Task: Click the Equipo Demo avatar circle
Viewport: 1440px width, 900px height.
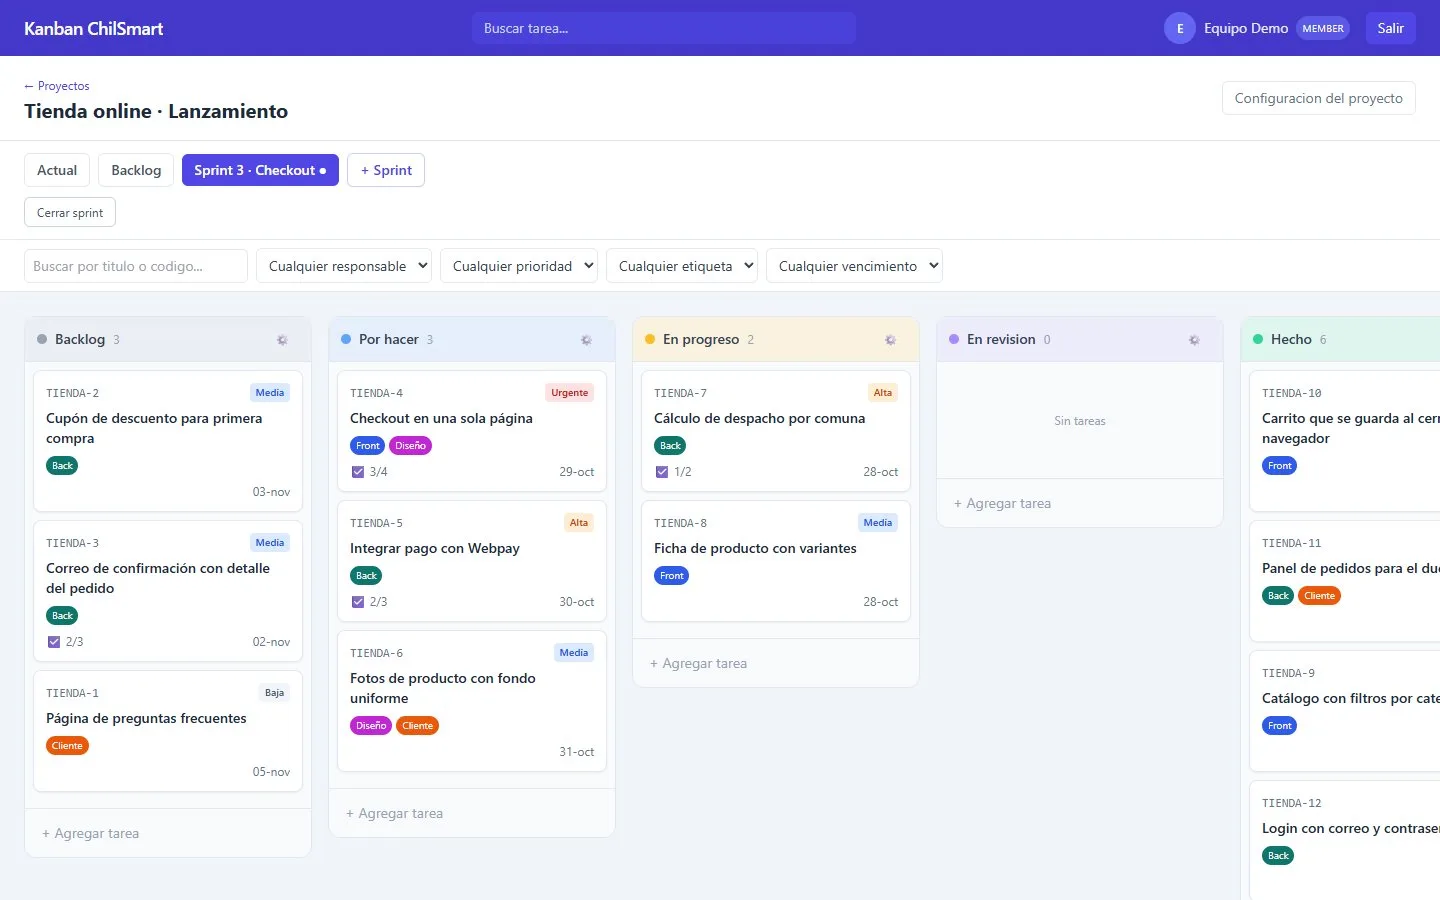Action: coord(1180,28)
